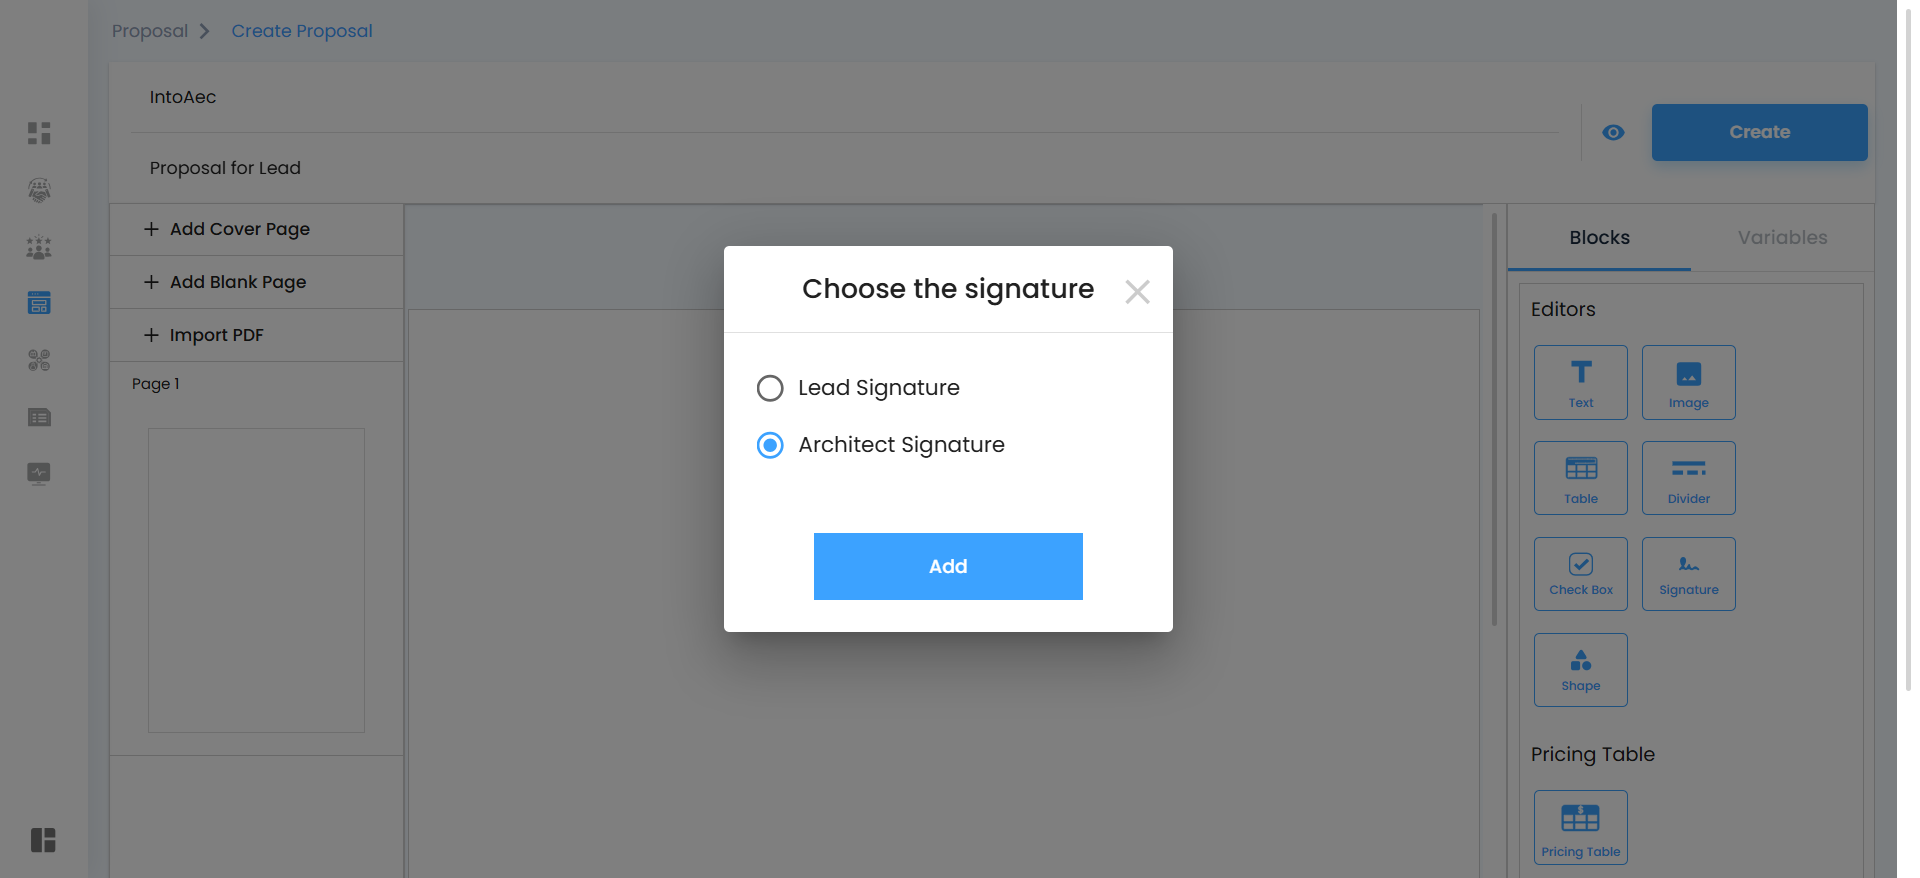Select the Shape block
The height and width of the screenshot is (878, 1920).
(1580, 670)
